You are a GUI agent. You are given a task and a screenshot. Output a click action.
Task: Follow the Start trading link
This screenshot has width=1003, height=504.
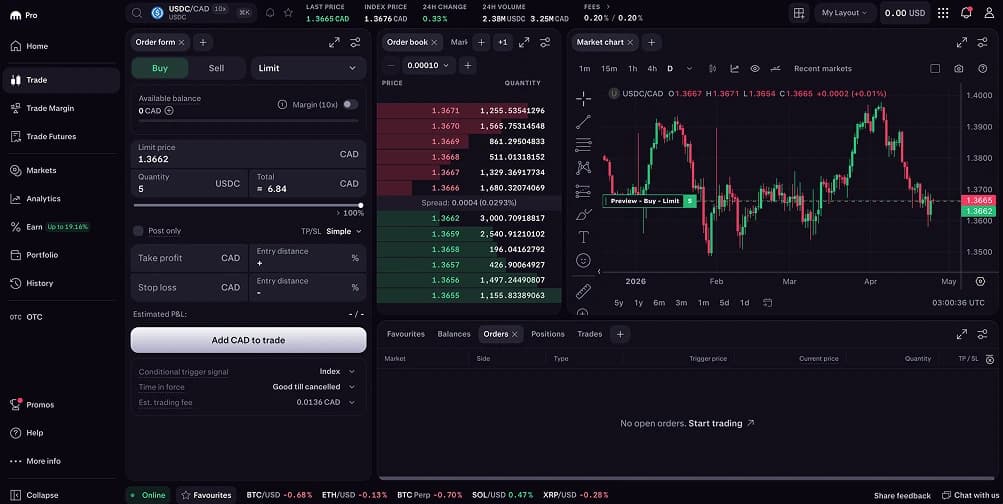coord(722,423)
